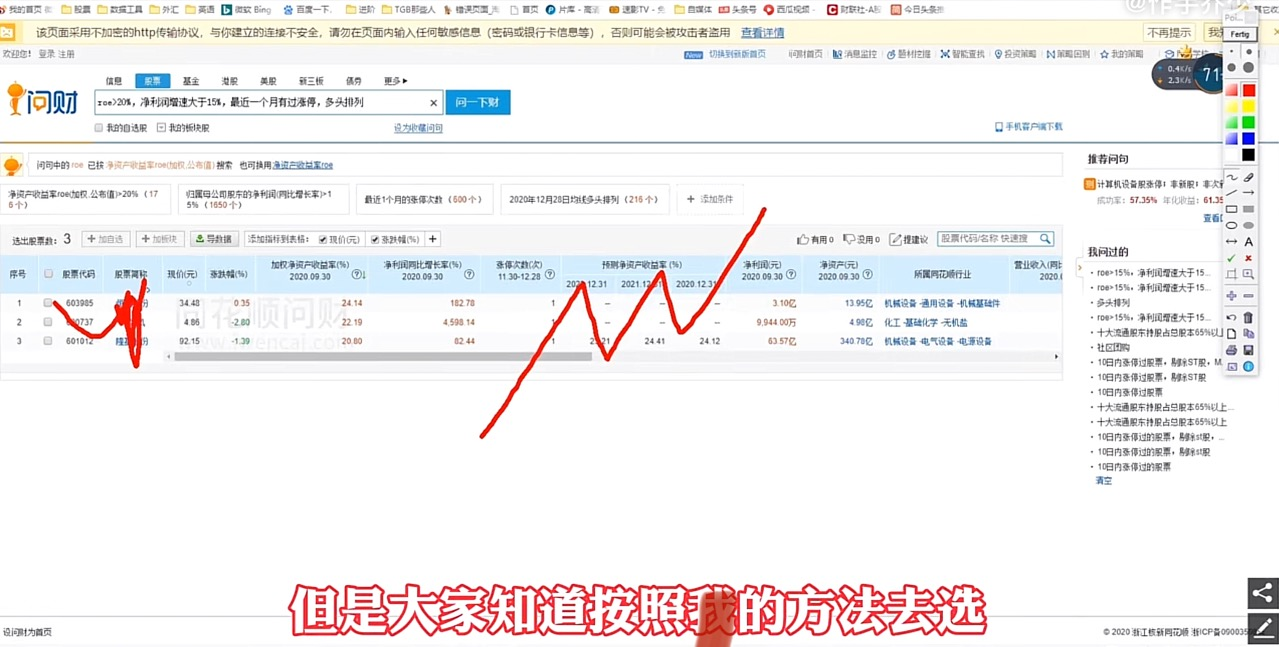This screenshot has width=1279, height=647.
Task: Click the 手机客户端下载 link
Action: 1029,127
